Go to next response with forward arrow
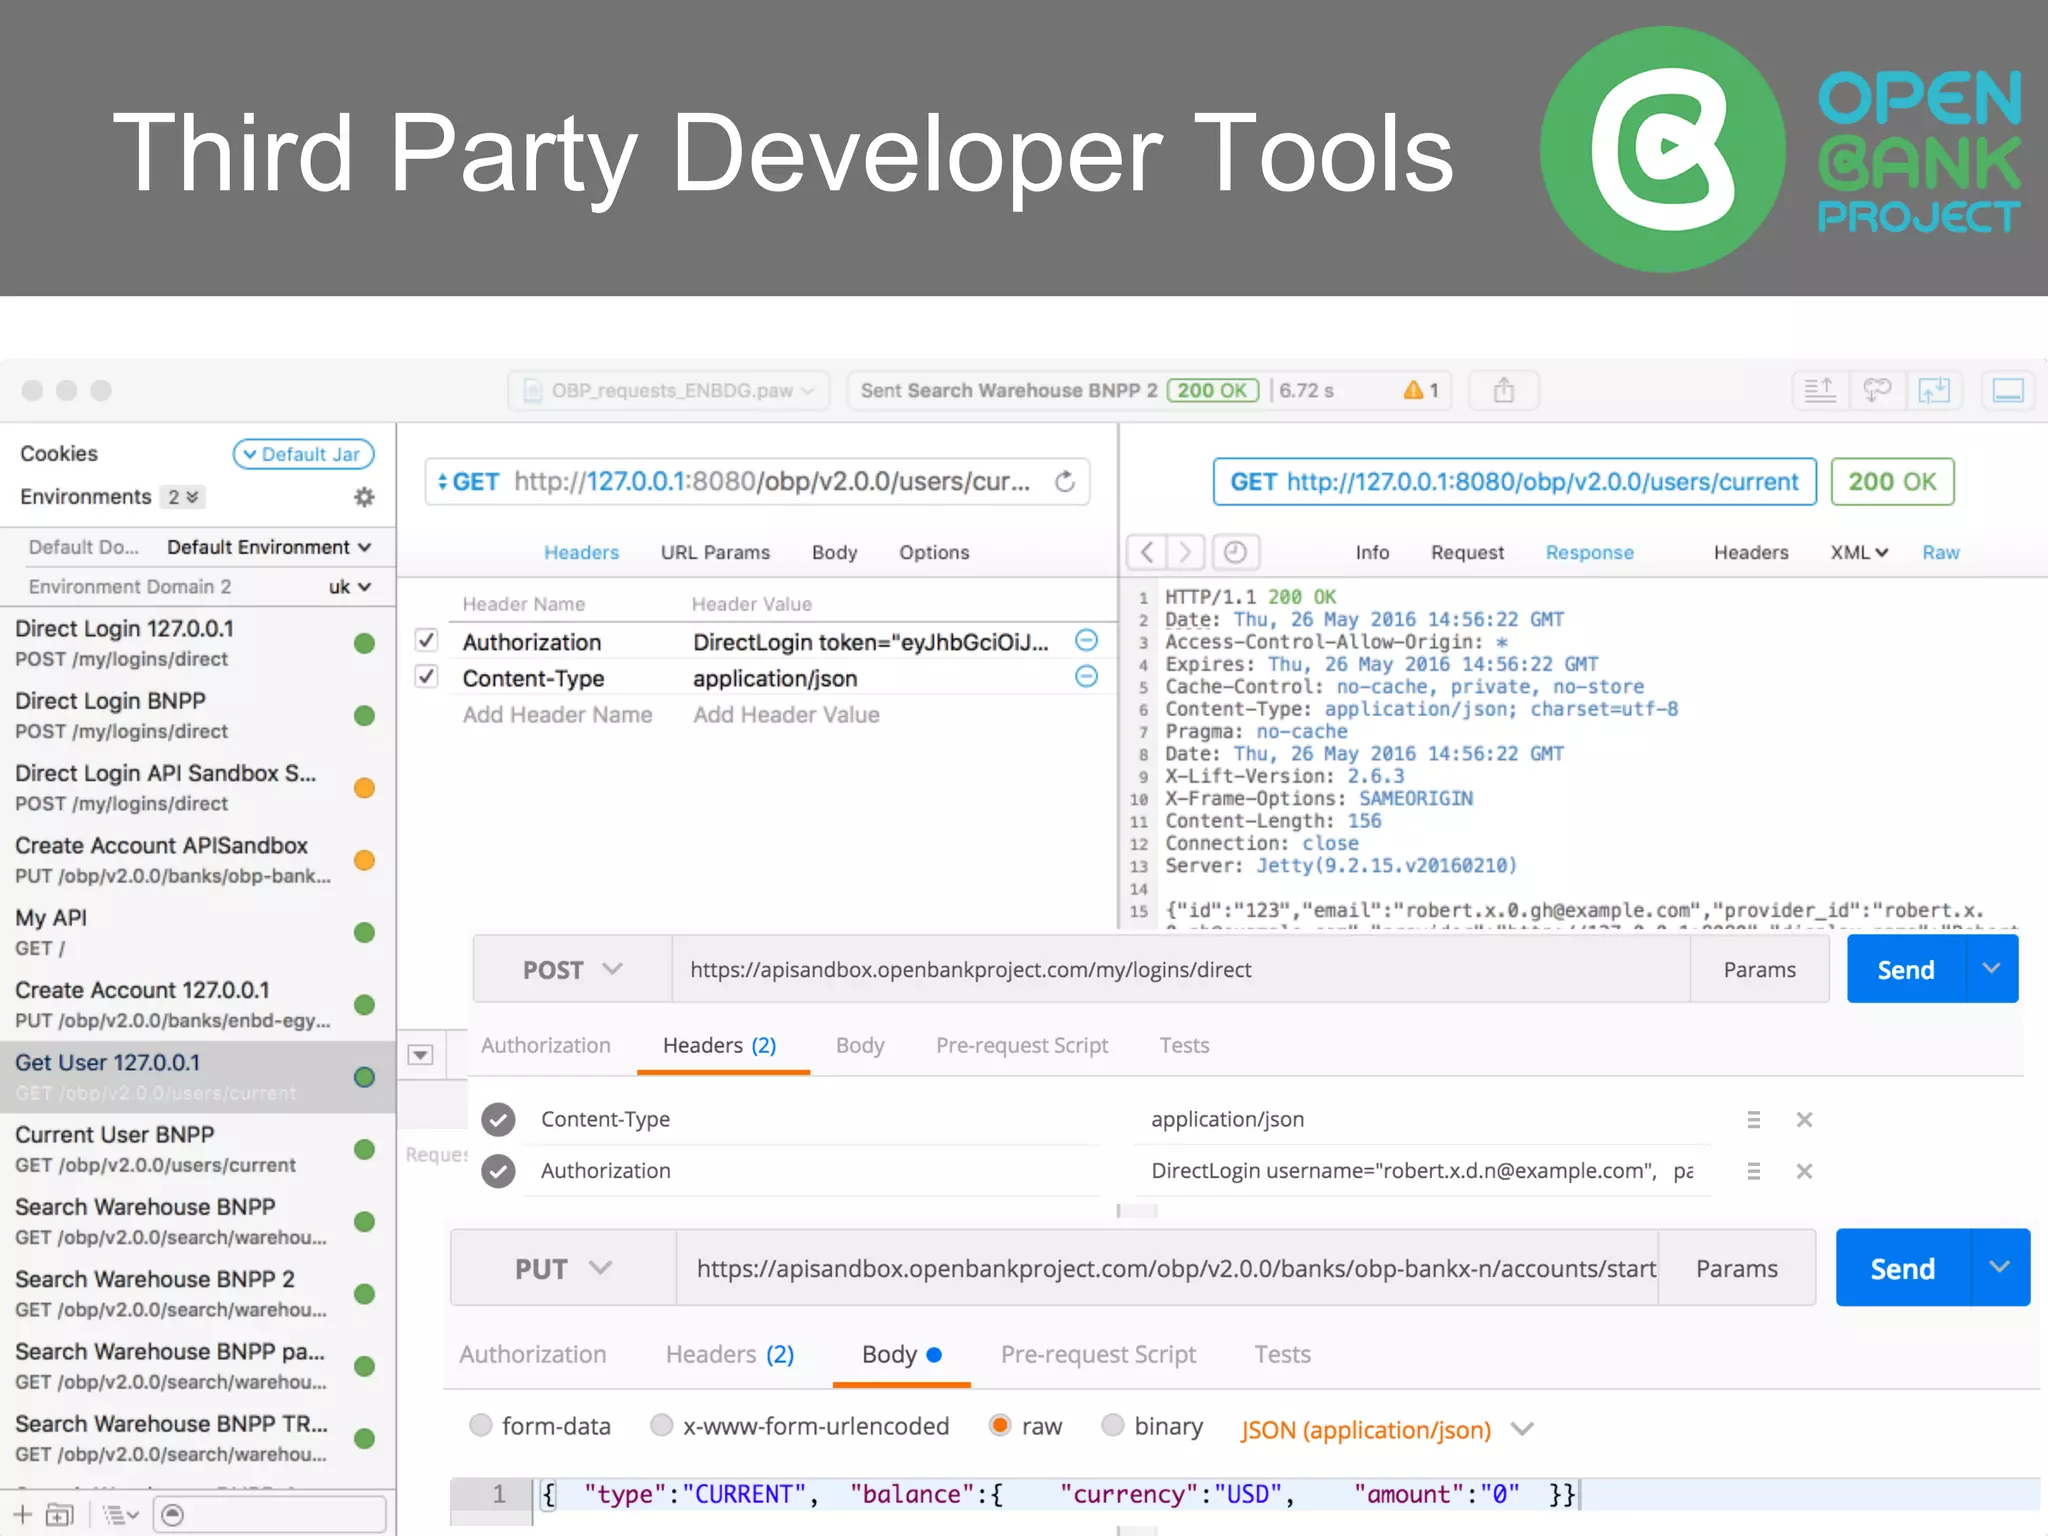The width and height of the screenshot is (2048, 1536). point(1185,552)
